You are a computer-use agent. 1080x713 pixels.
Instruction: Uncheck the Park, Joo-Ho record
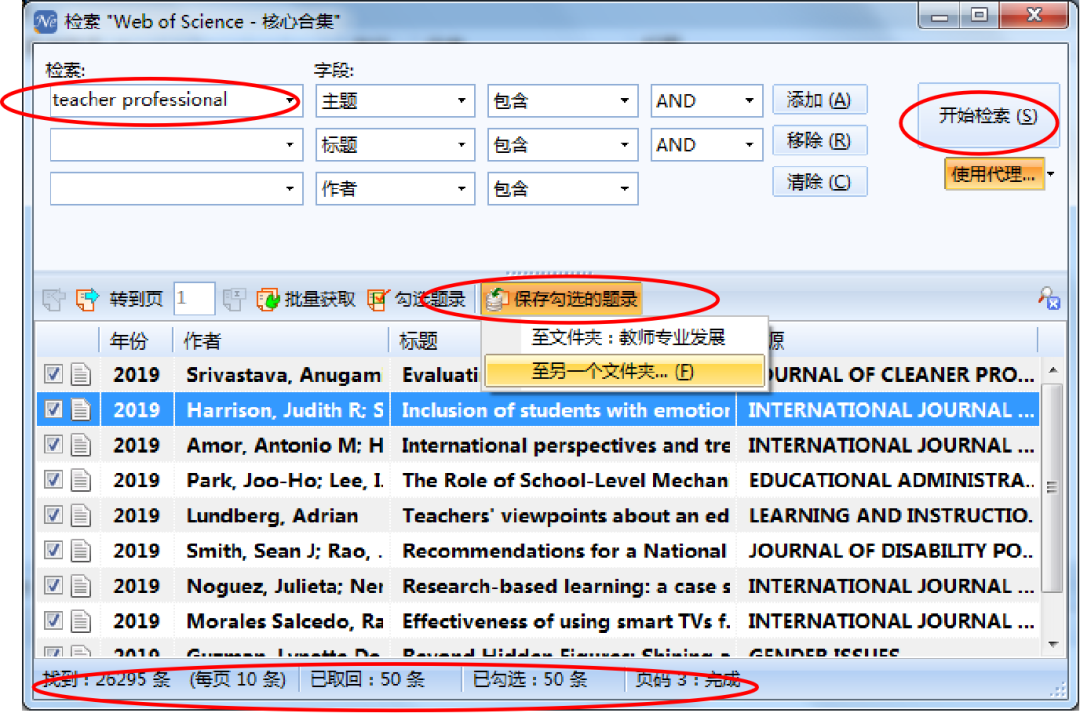[53, 479]
